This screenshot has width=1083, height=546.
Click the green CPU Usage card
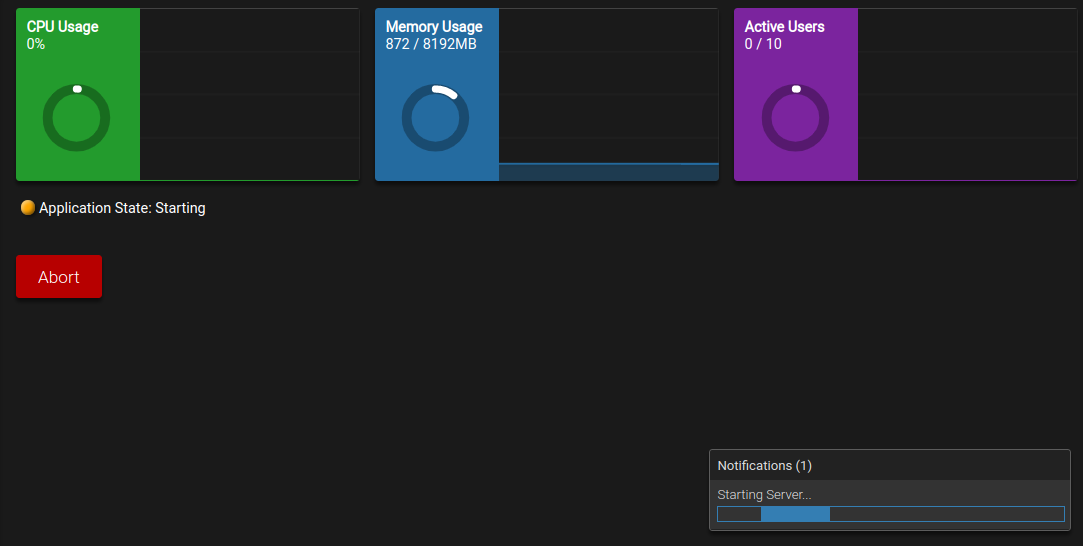(78, 95)
